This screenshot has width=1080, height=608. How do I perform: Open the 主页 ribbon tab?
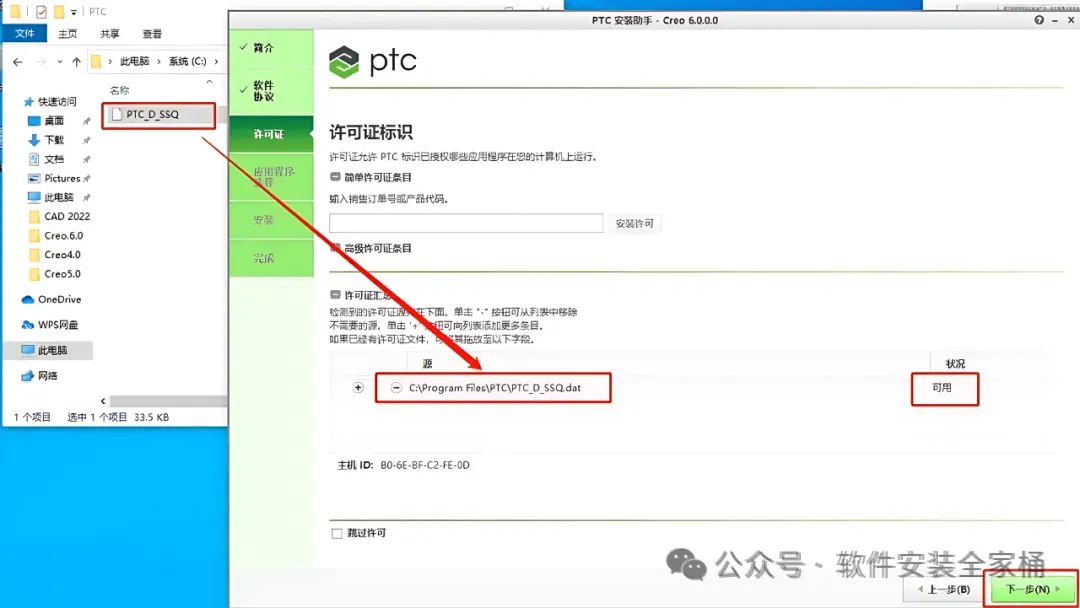click(68, 34)
